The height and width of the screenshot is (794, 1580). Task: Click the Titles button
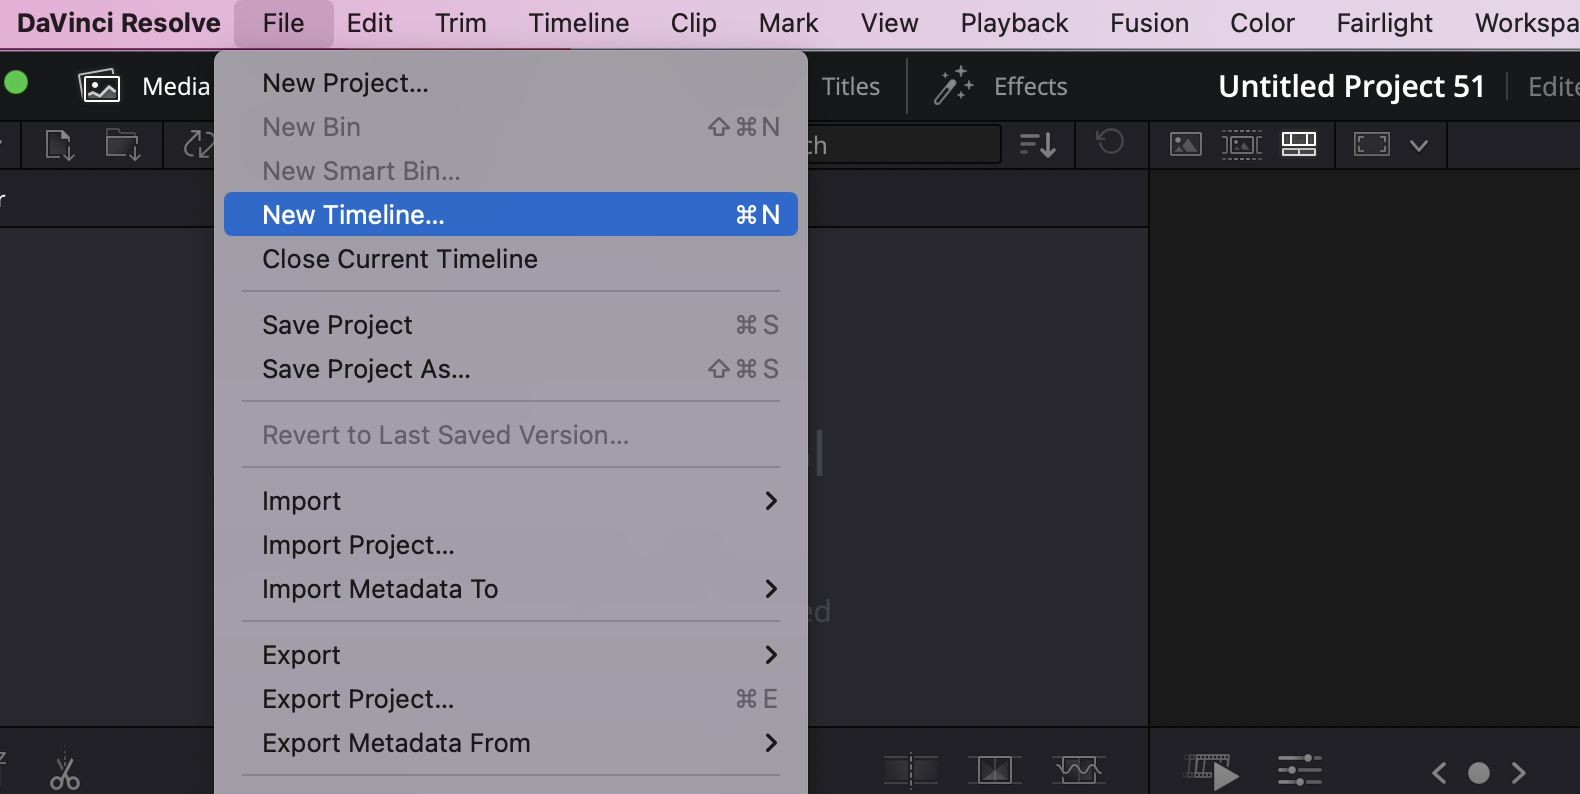click(x=850, y=87)
